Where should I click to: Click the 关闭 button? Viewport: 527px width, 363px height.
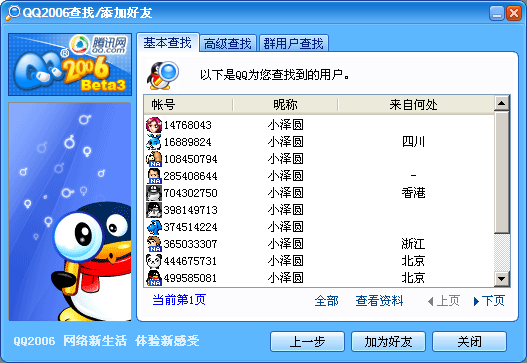coord(469,342)
